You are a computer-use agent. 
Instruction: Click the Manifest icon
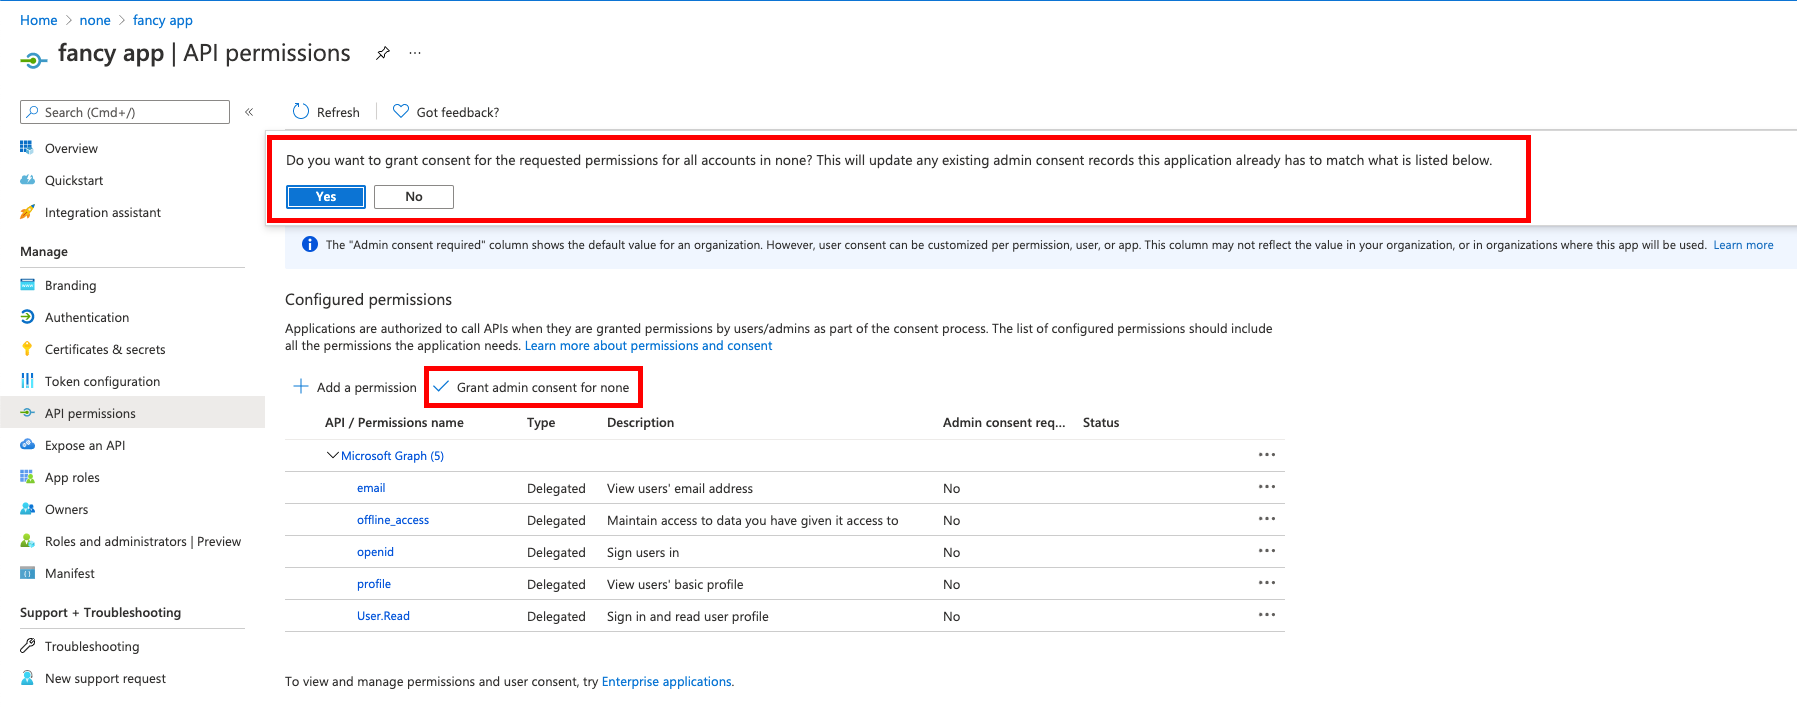(x=27, y=573)
